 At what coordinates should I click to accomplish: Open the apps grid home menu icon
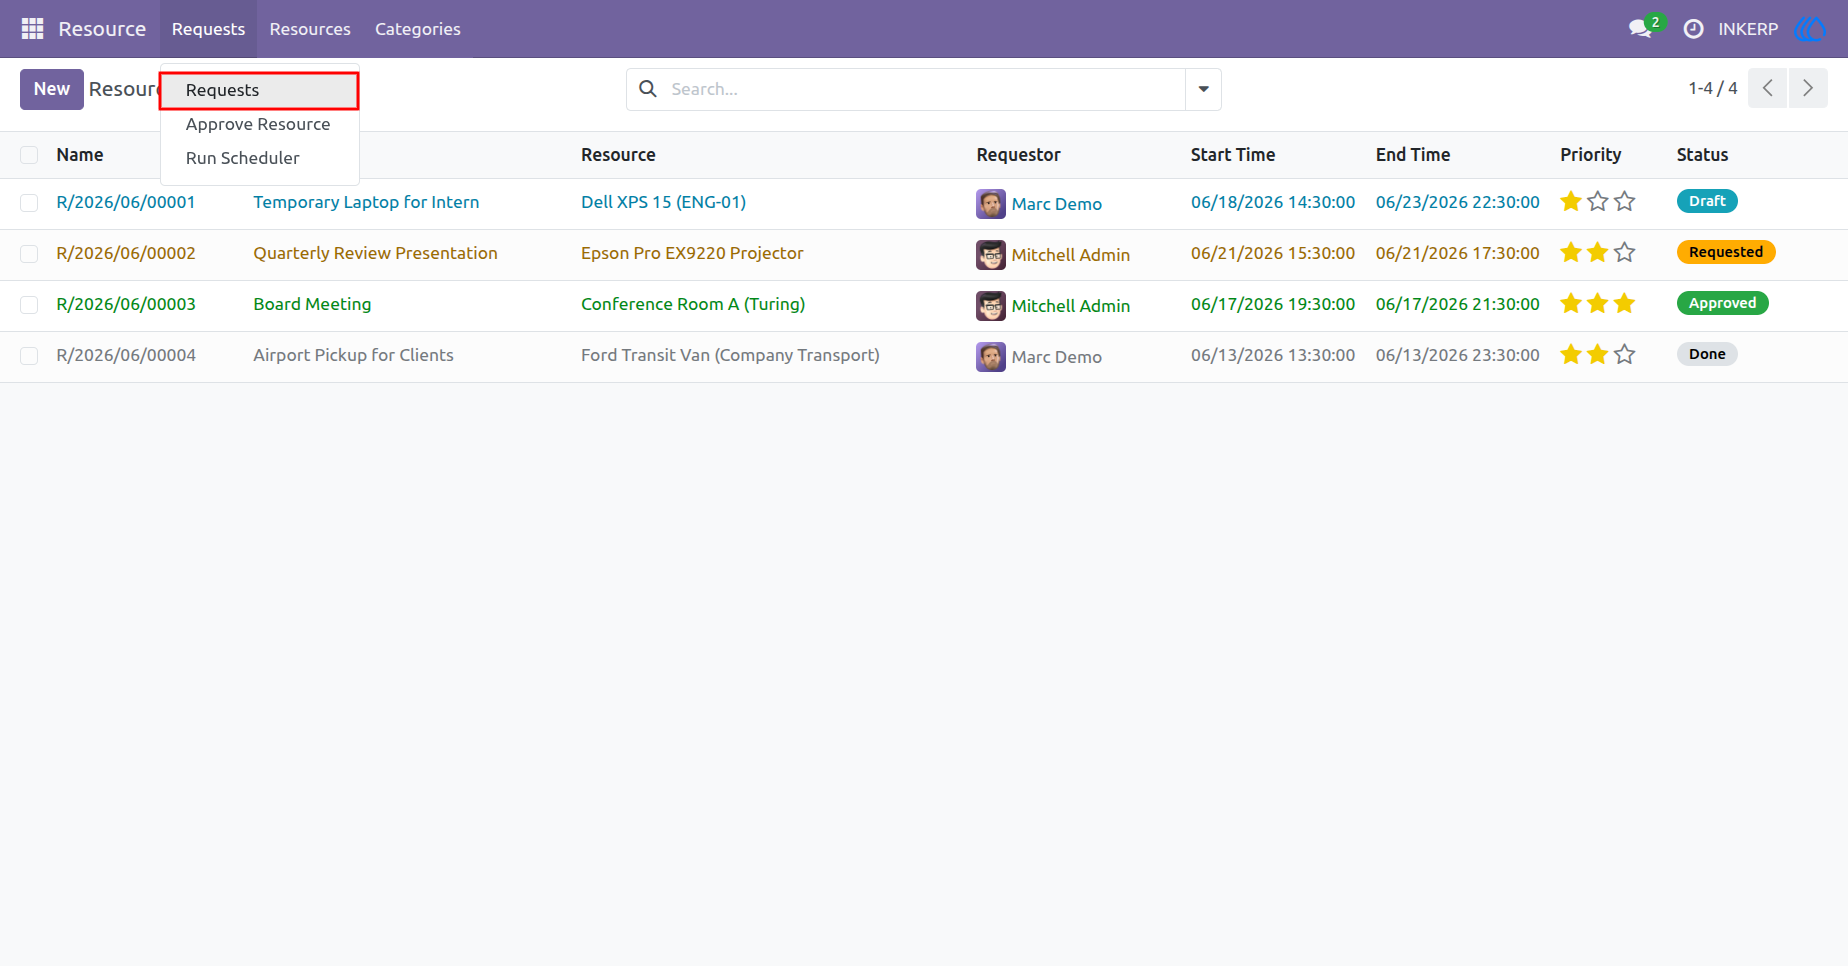(x=32, y=29)
